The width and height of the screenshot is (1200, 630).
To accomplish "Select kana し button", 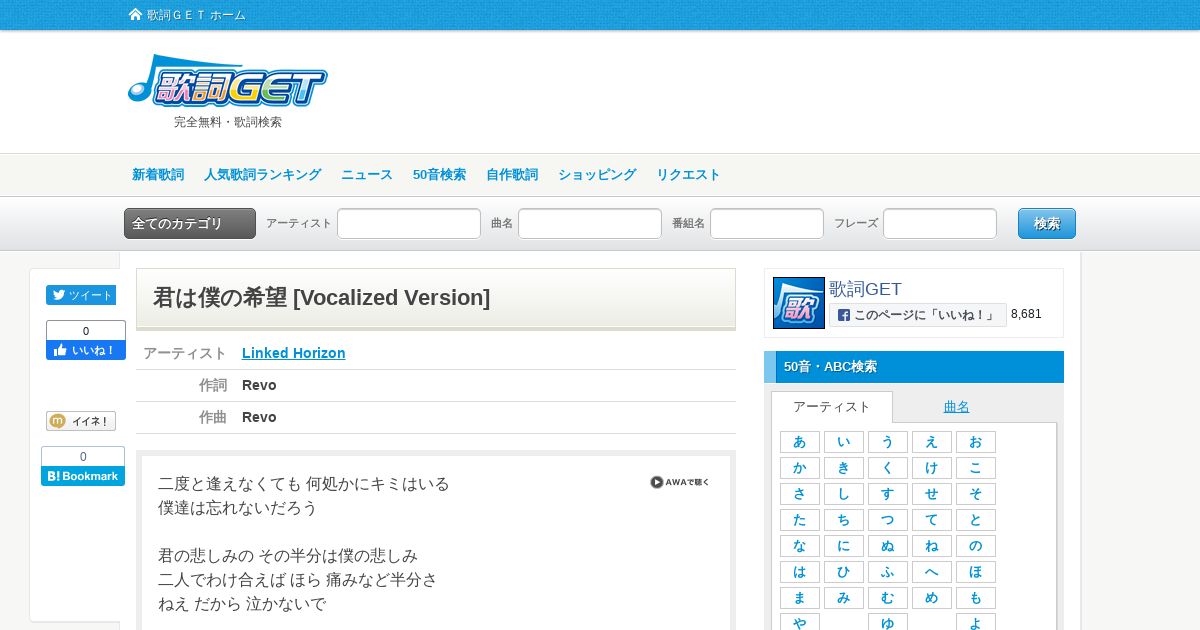I will [x=844, y=494].
